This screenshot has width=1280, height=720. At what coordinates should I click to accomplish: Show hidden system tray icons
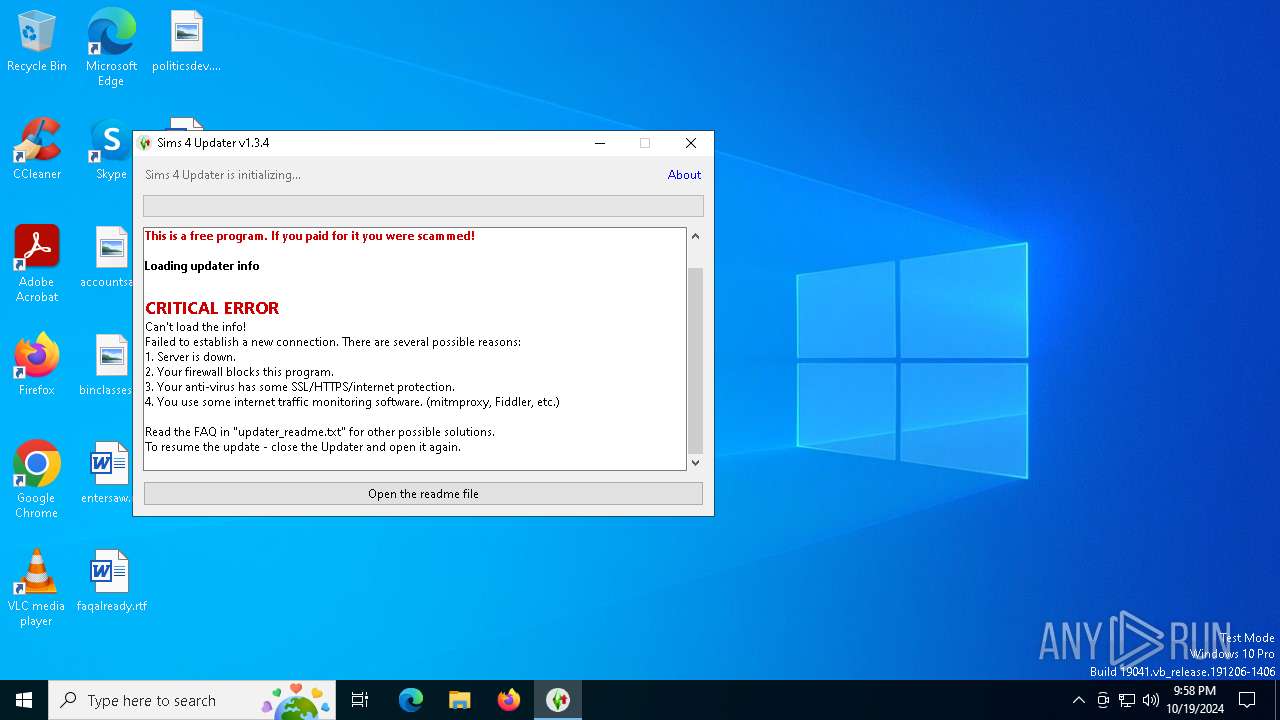tap(1078, 700)
